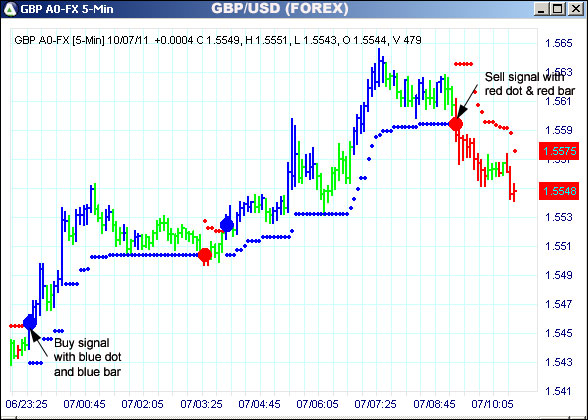Click the large blue buy signal dot near 06/23:25
Screen dimensions: 588x420
click(x=30, y=322)
